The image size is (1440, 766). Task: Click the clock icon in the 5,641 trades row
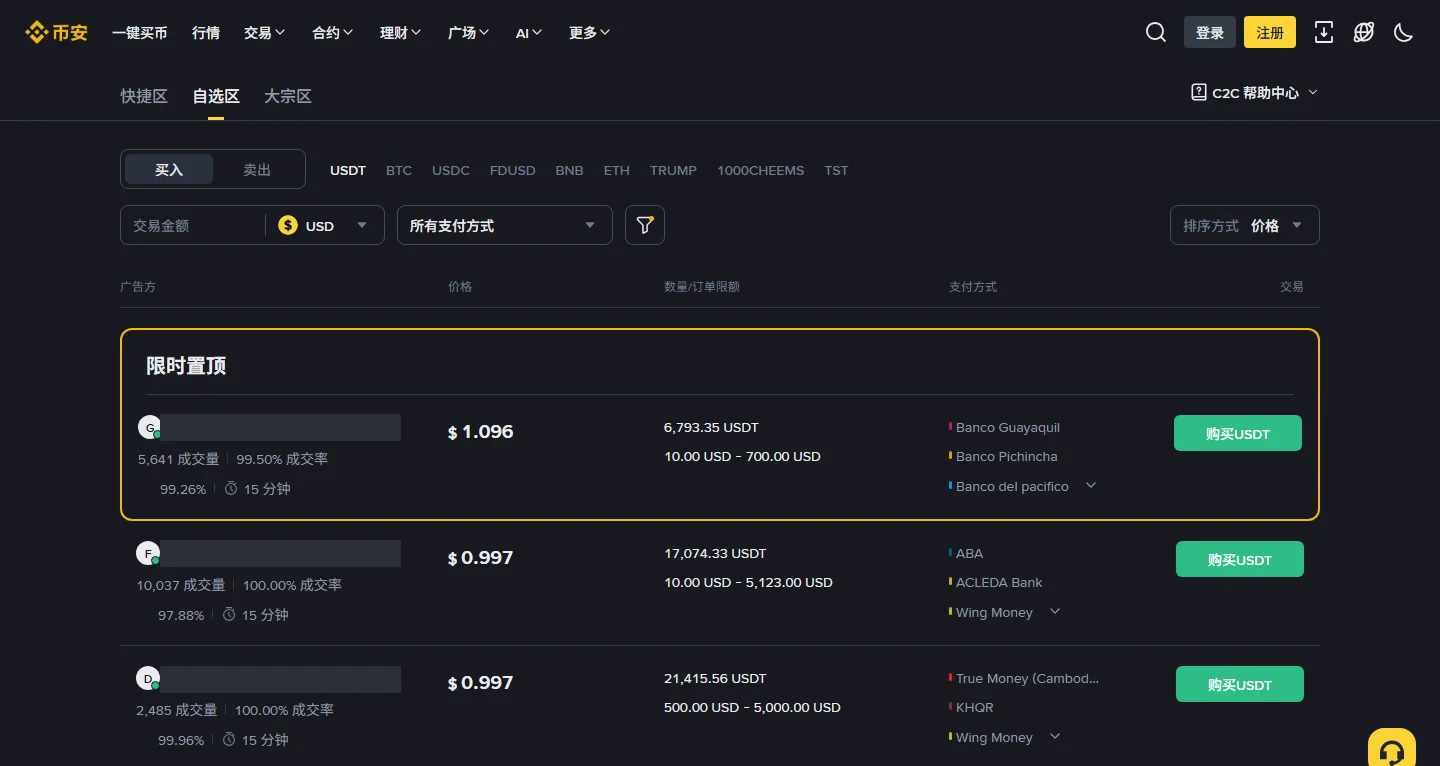pos(231,488)
